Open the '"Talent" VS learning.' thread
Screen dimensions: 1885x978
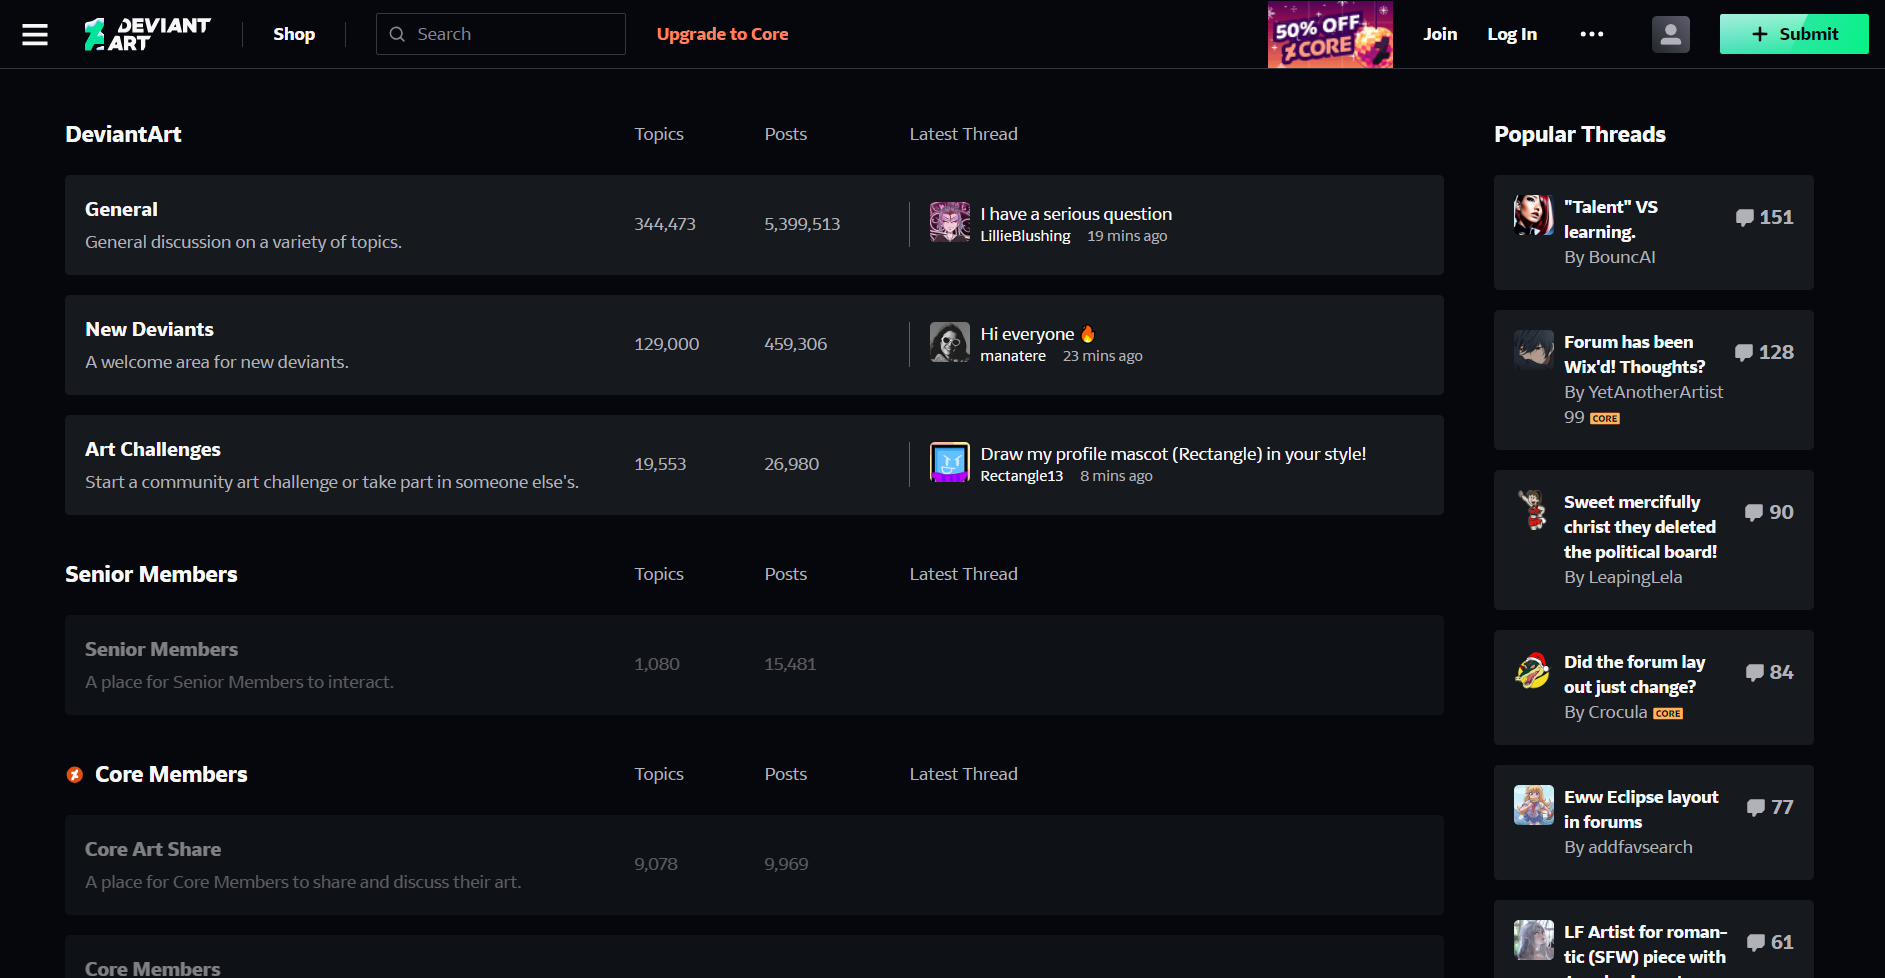pos(1611,219)
